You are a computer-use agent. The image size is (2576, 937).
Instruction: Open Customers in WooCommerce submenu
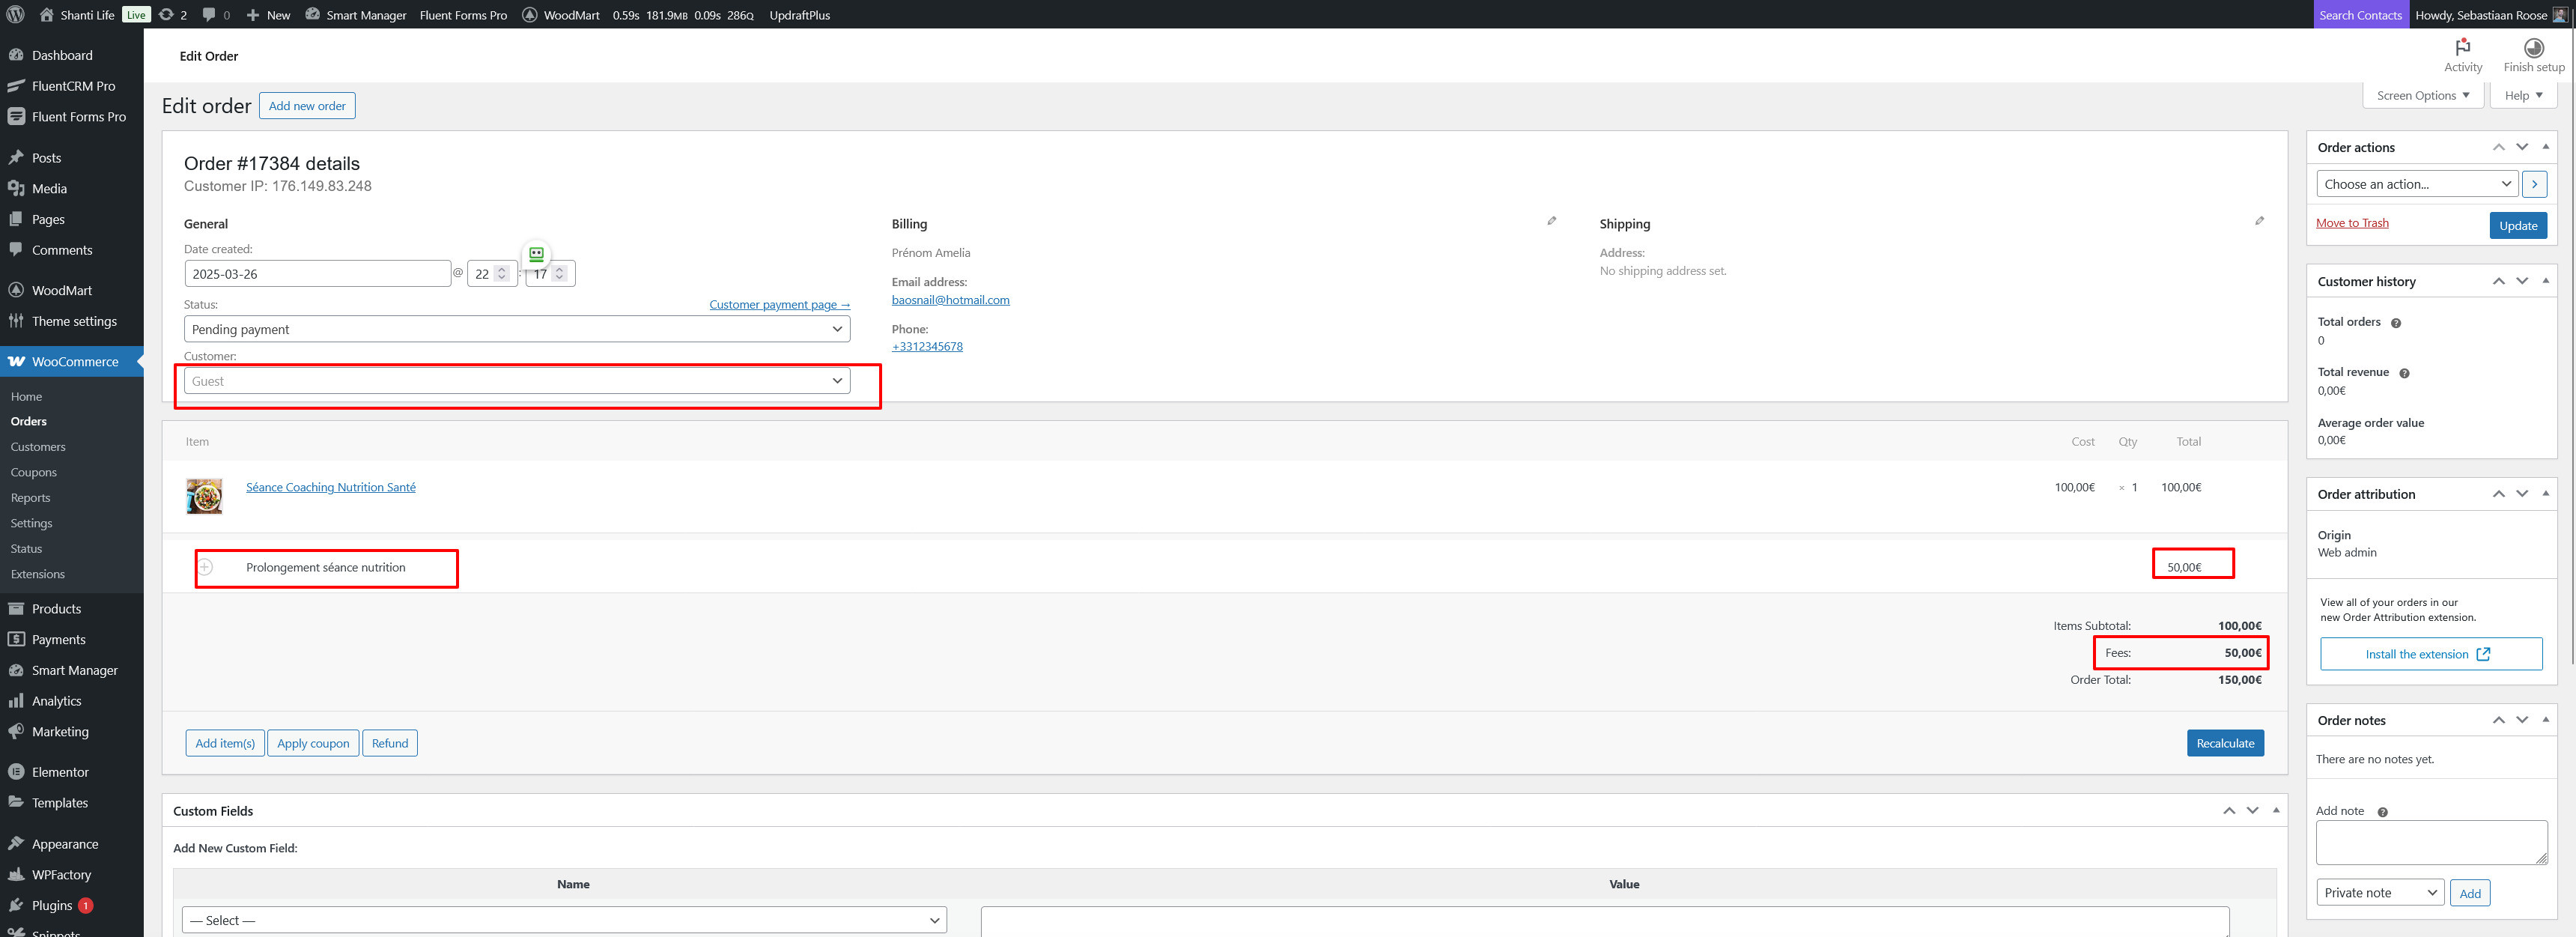pos(38,447)
